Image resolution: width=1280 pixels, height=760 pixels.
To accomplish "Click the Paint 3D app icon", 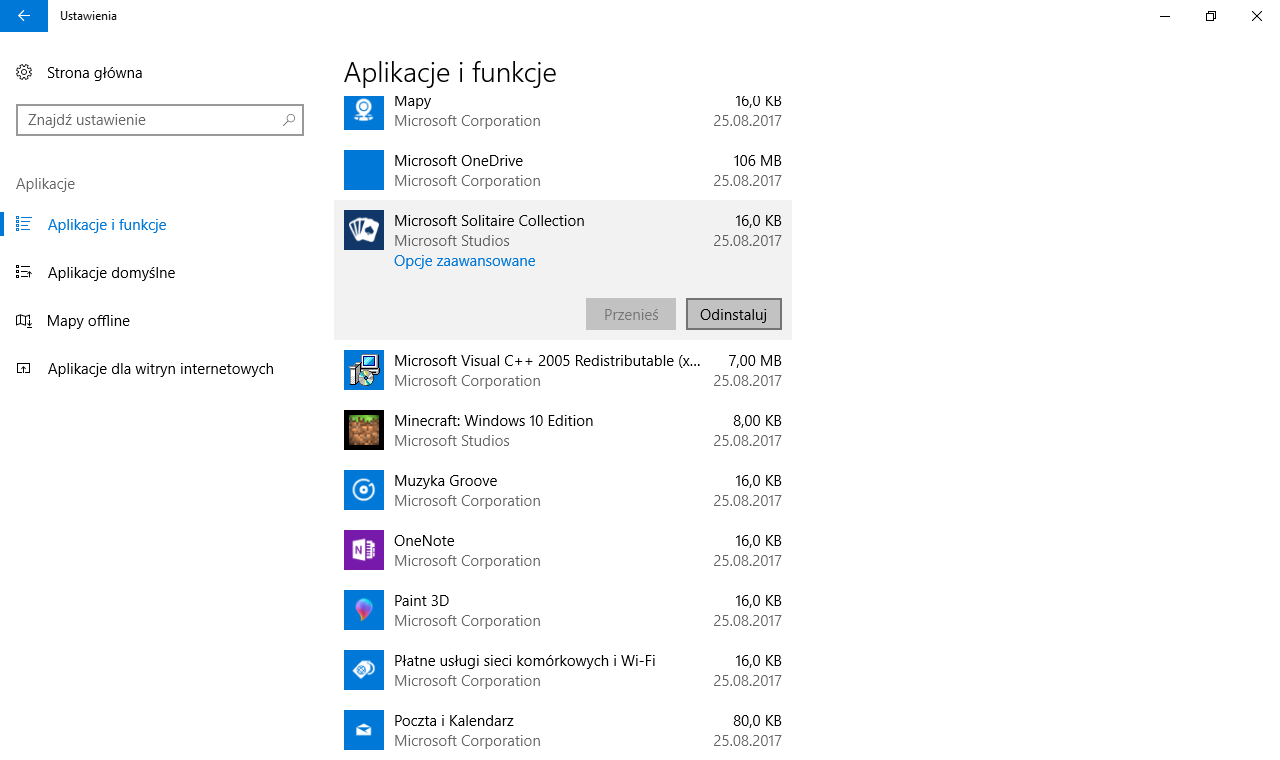I will (364, 610).
